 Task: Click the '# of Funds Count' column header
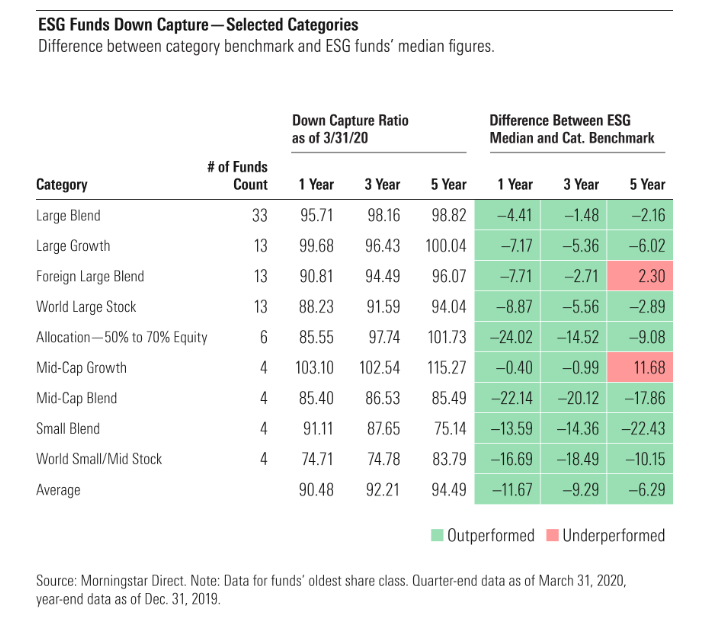[237, 176]
